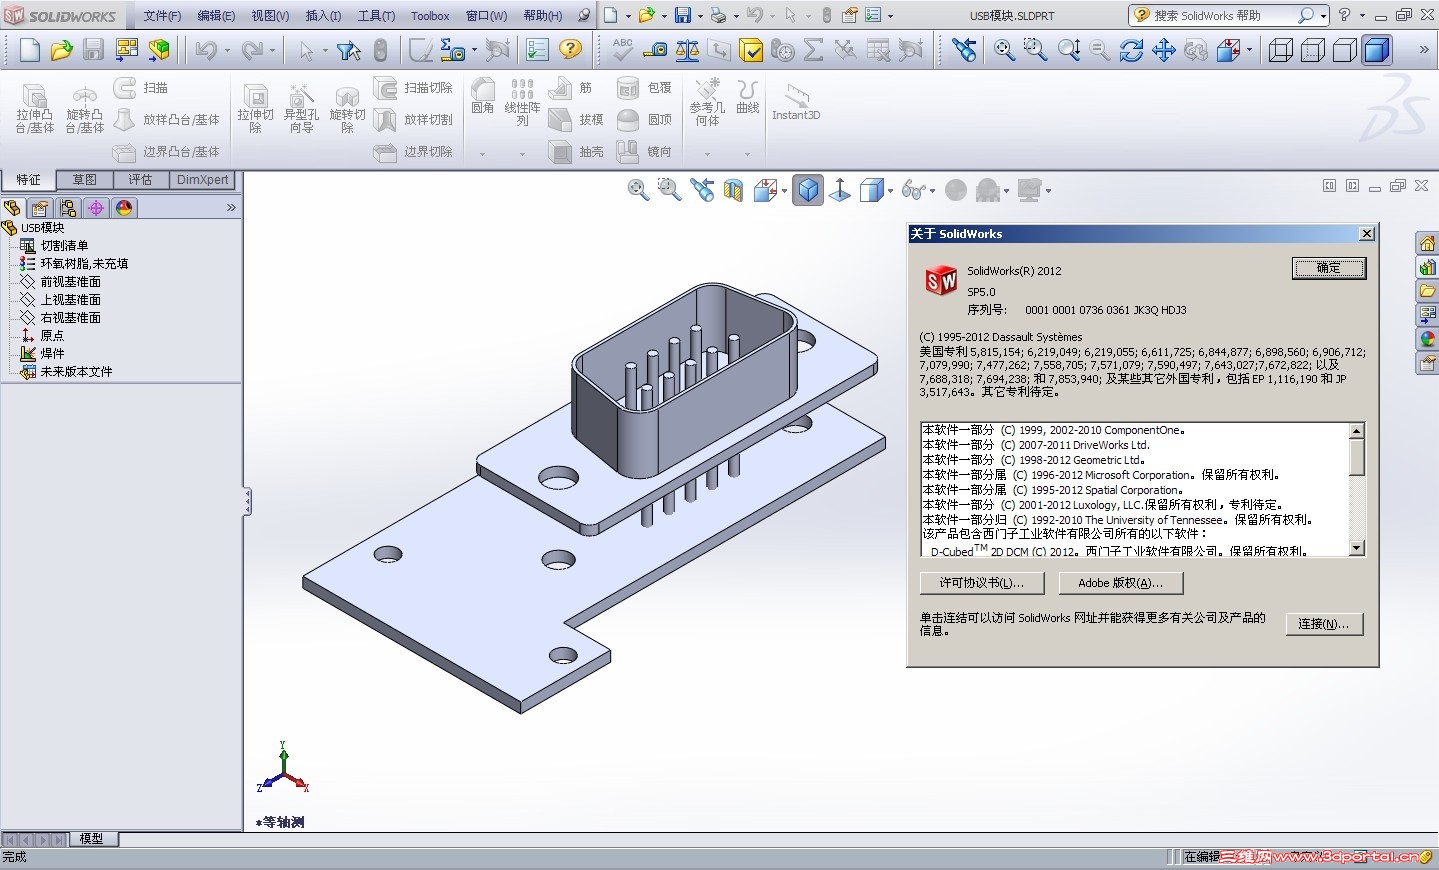Screen dimensions: 1439x870
Task: Toggle the Instant3D button
Action: [796, 101]
